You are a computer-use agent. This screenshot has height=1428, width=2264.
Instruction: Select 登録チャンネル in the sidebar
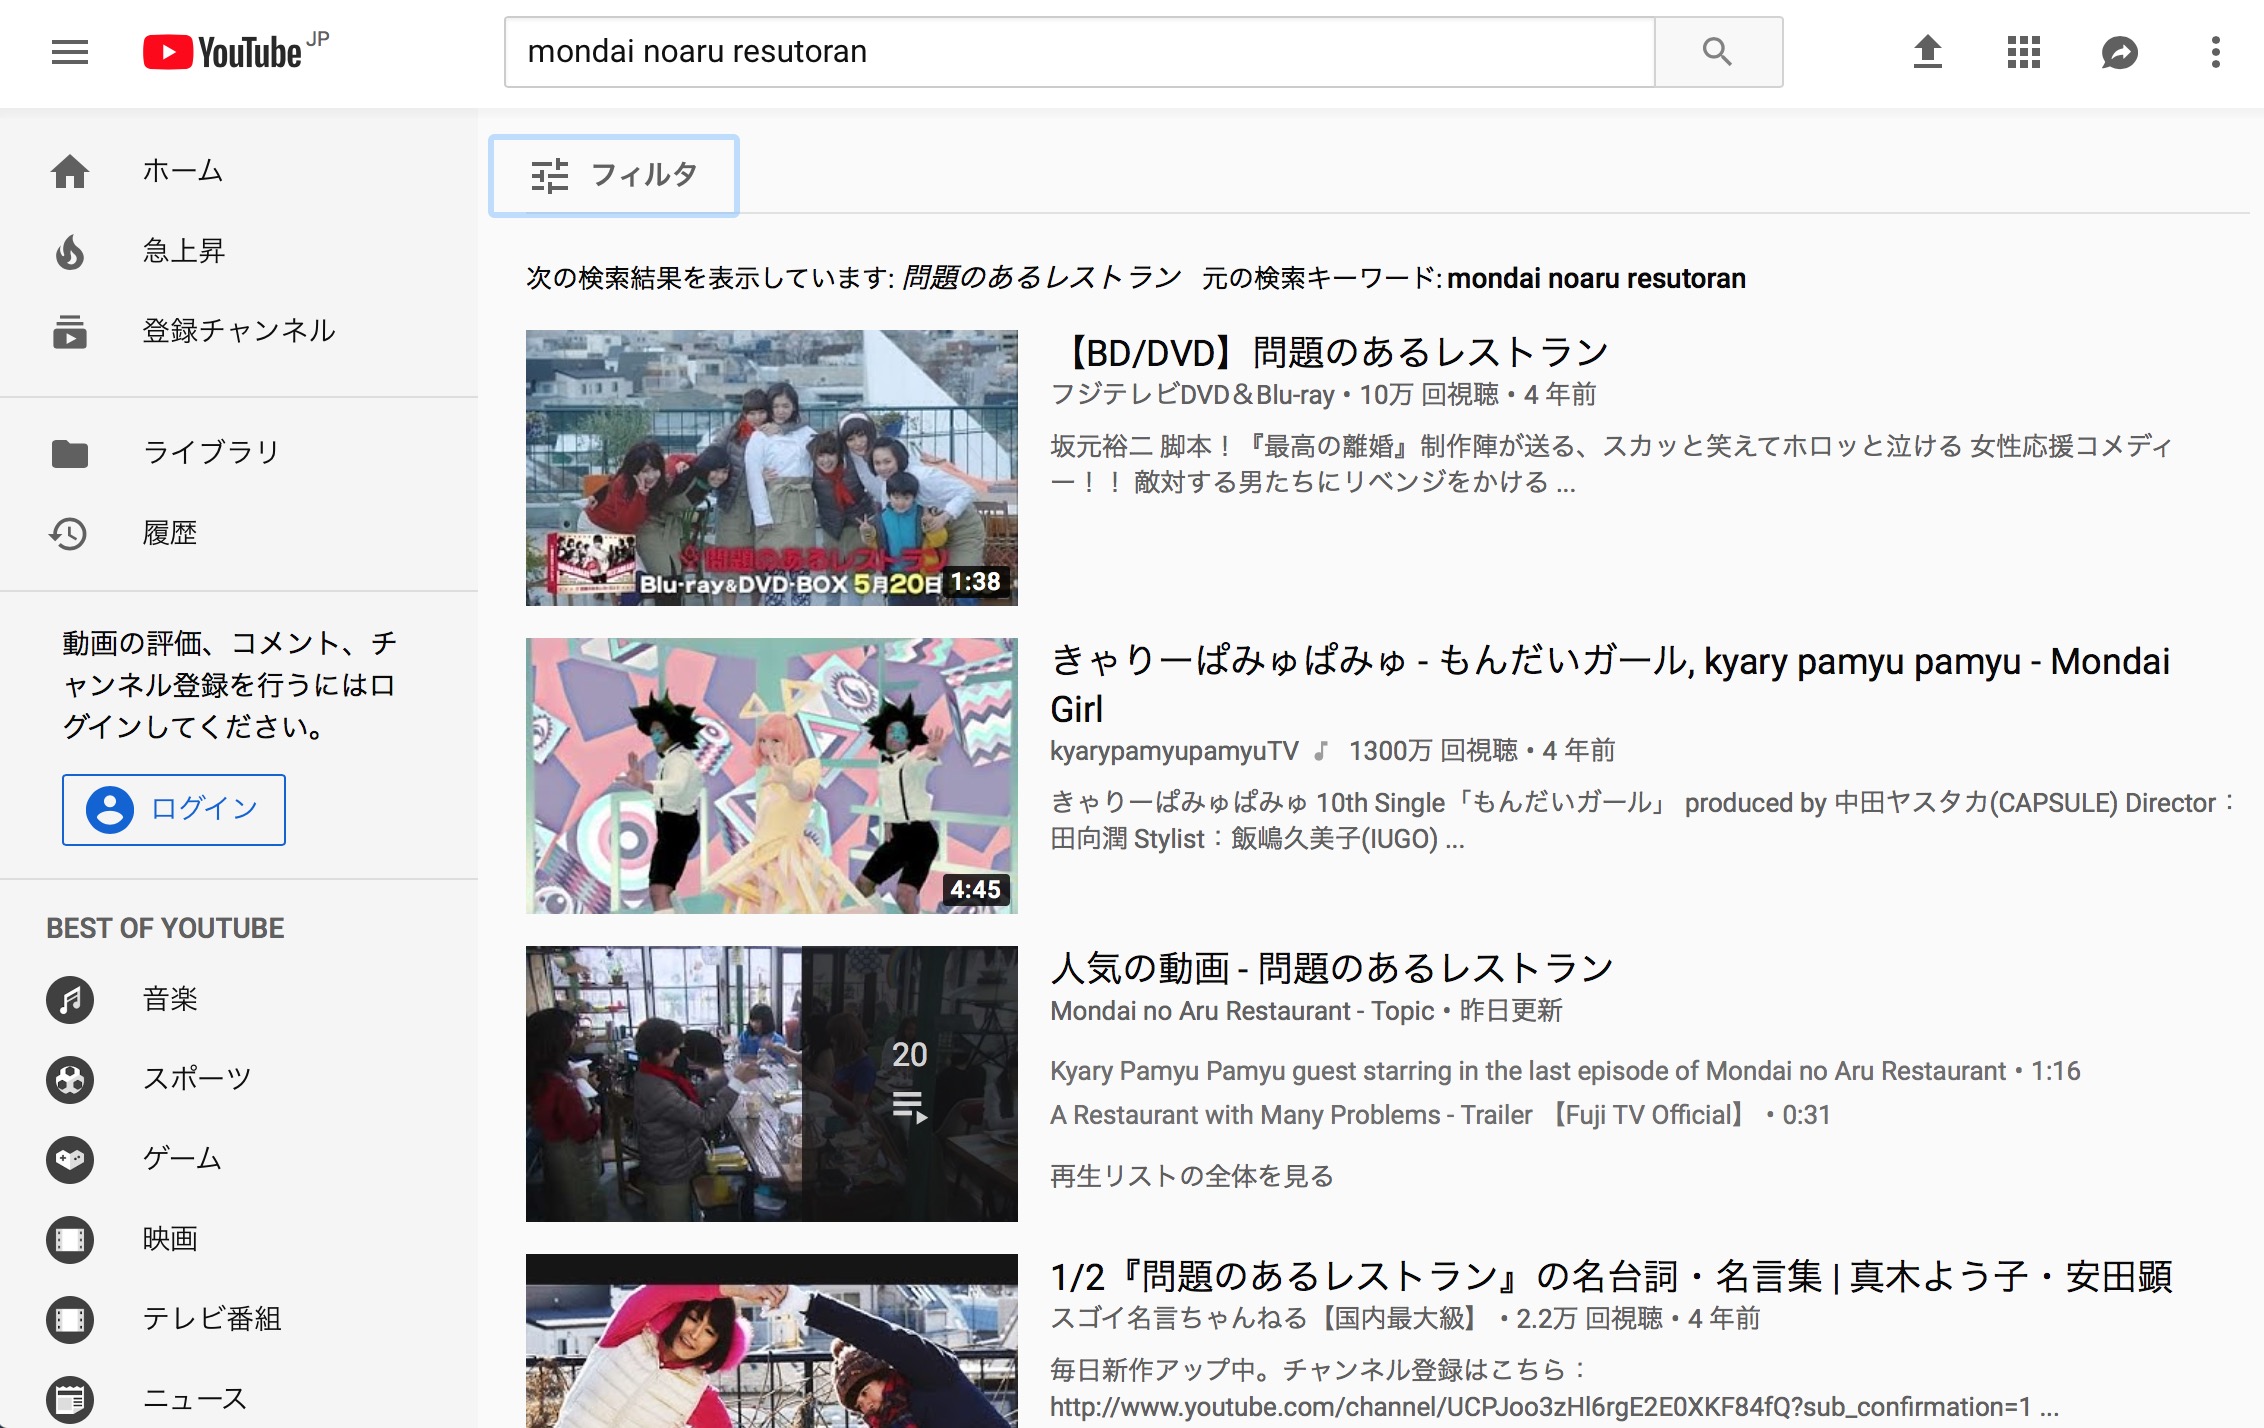point(239,331)
